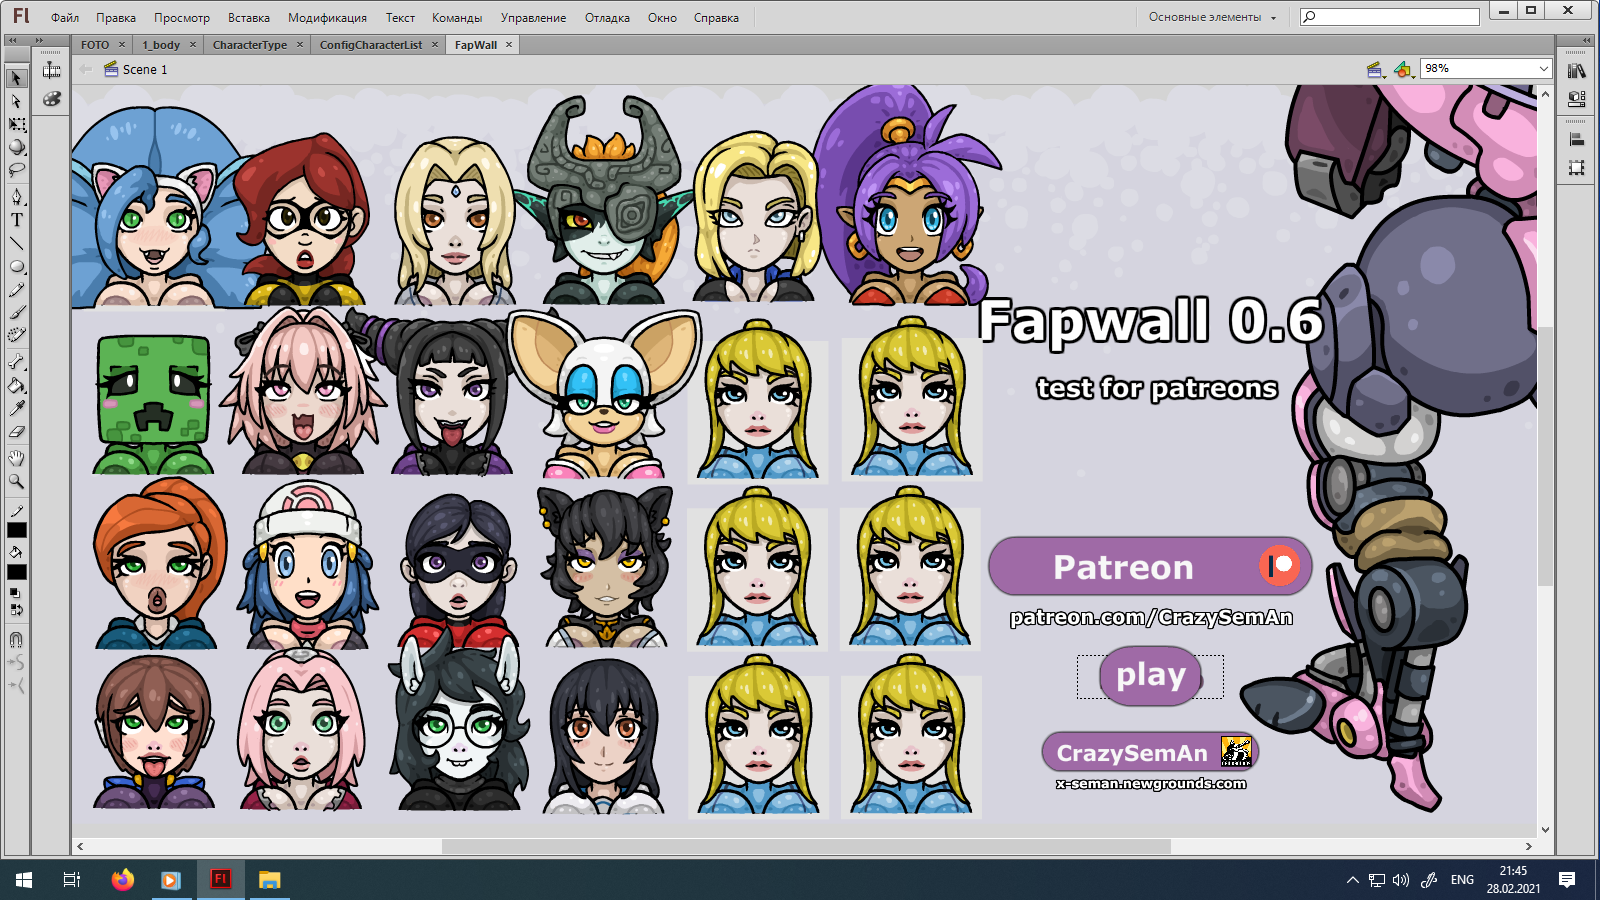
Task: Open the Файл menu
Action: pos(65,18)
